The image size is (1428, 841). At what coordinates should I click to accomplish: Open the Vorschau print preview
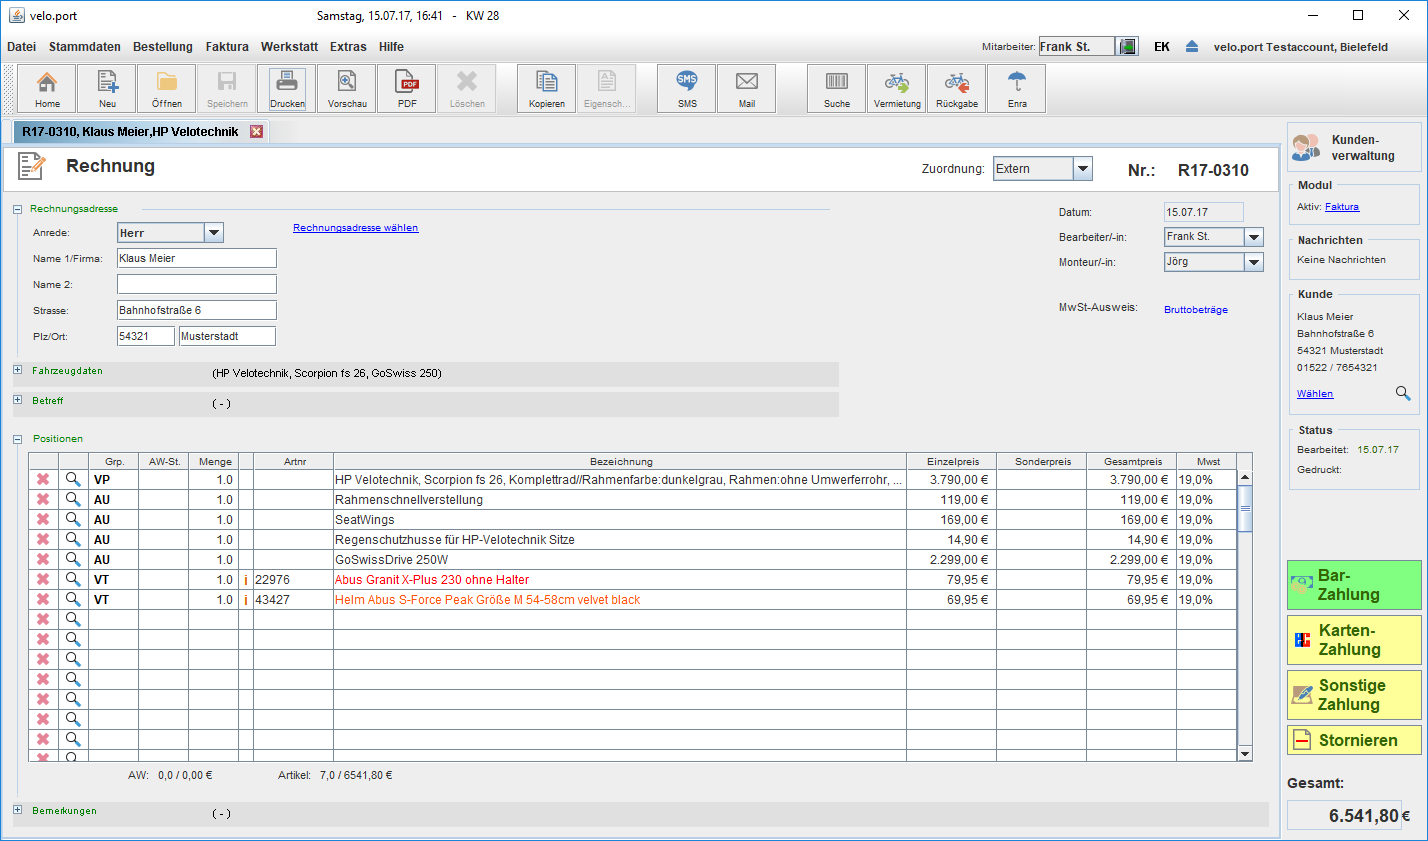[x=347, y=88]
